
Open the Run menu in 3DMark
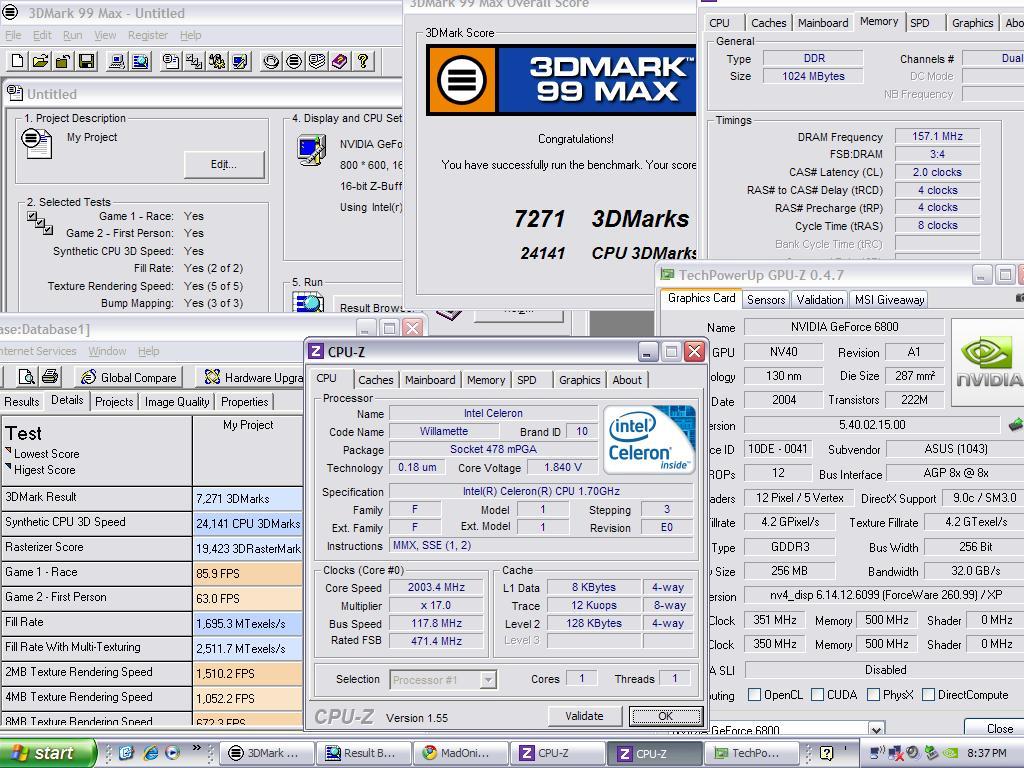72,35
